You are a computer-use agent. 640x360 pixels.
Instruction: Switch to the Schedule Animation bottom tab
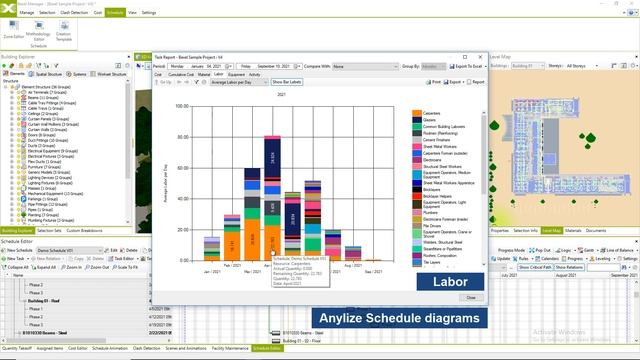click(110, 348)
